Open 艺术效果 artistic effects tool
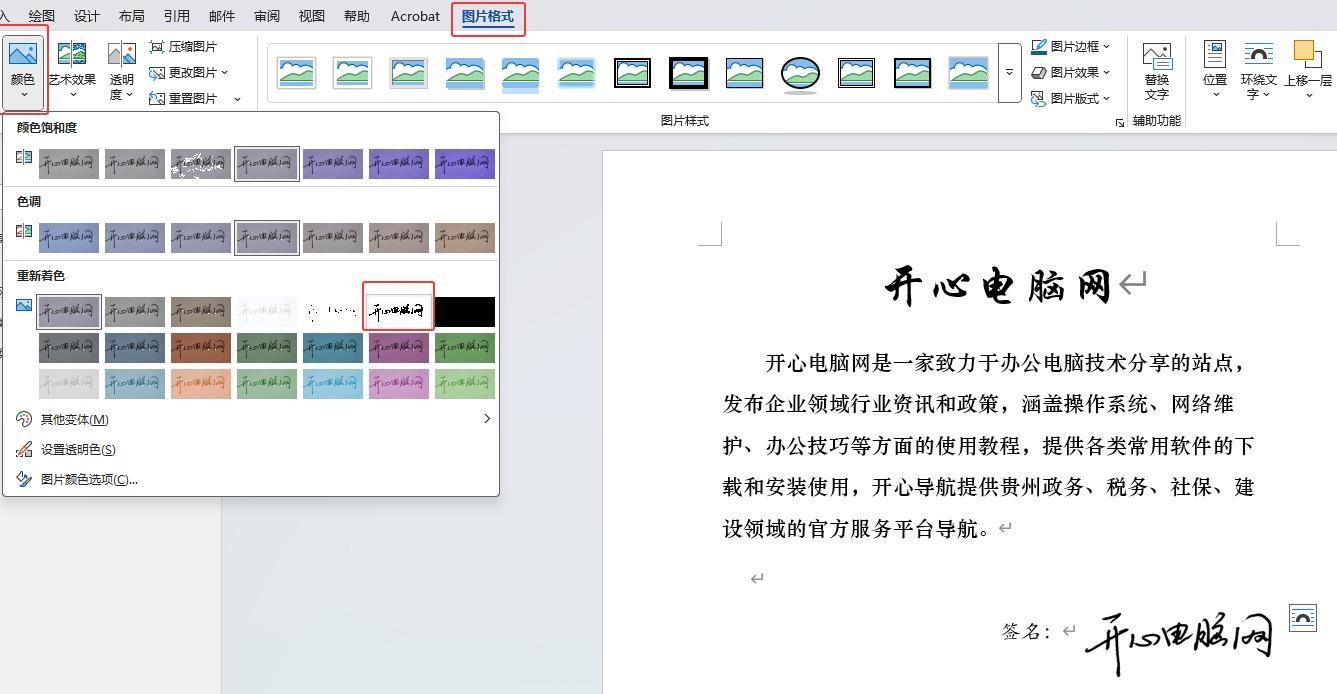This screenshot has height=694, width=1337. pos(72,54)
